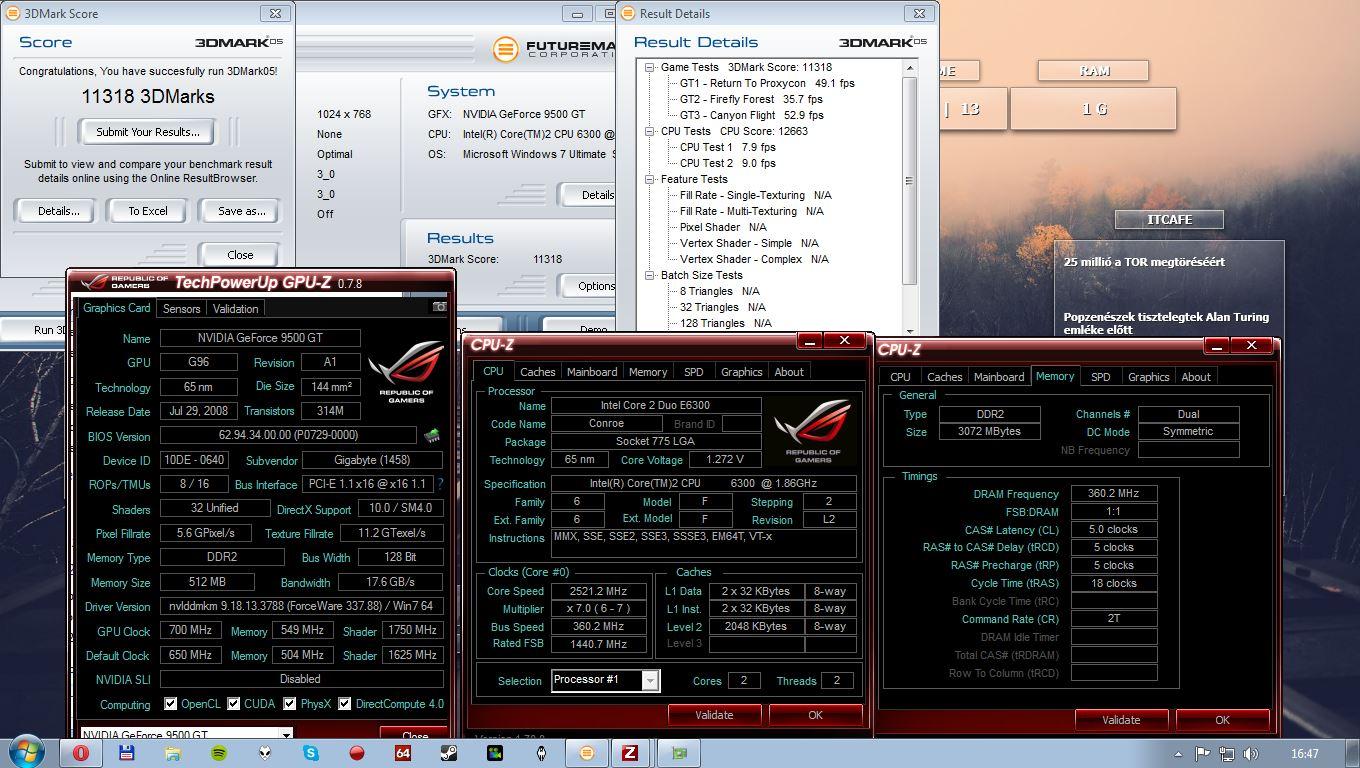The width and height of the screenshot is (1360, 768).
Task: Toggle the CUDA checkbox
Action: [x=233, y=704]
